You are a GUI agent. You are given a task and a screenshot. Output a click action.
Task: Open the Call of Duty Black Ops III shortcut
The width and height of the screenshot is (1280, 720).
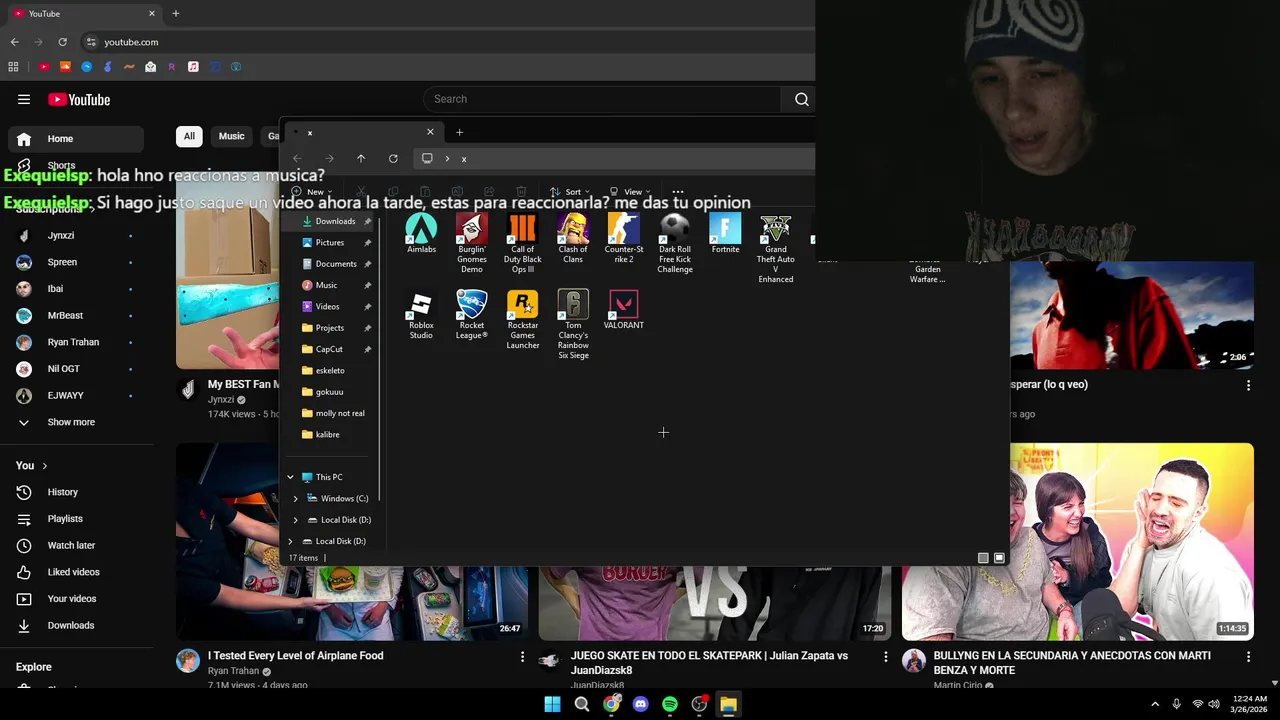click(522, 243)
